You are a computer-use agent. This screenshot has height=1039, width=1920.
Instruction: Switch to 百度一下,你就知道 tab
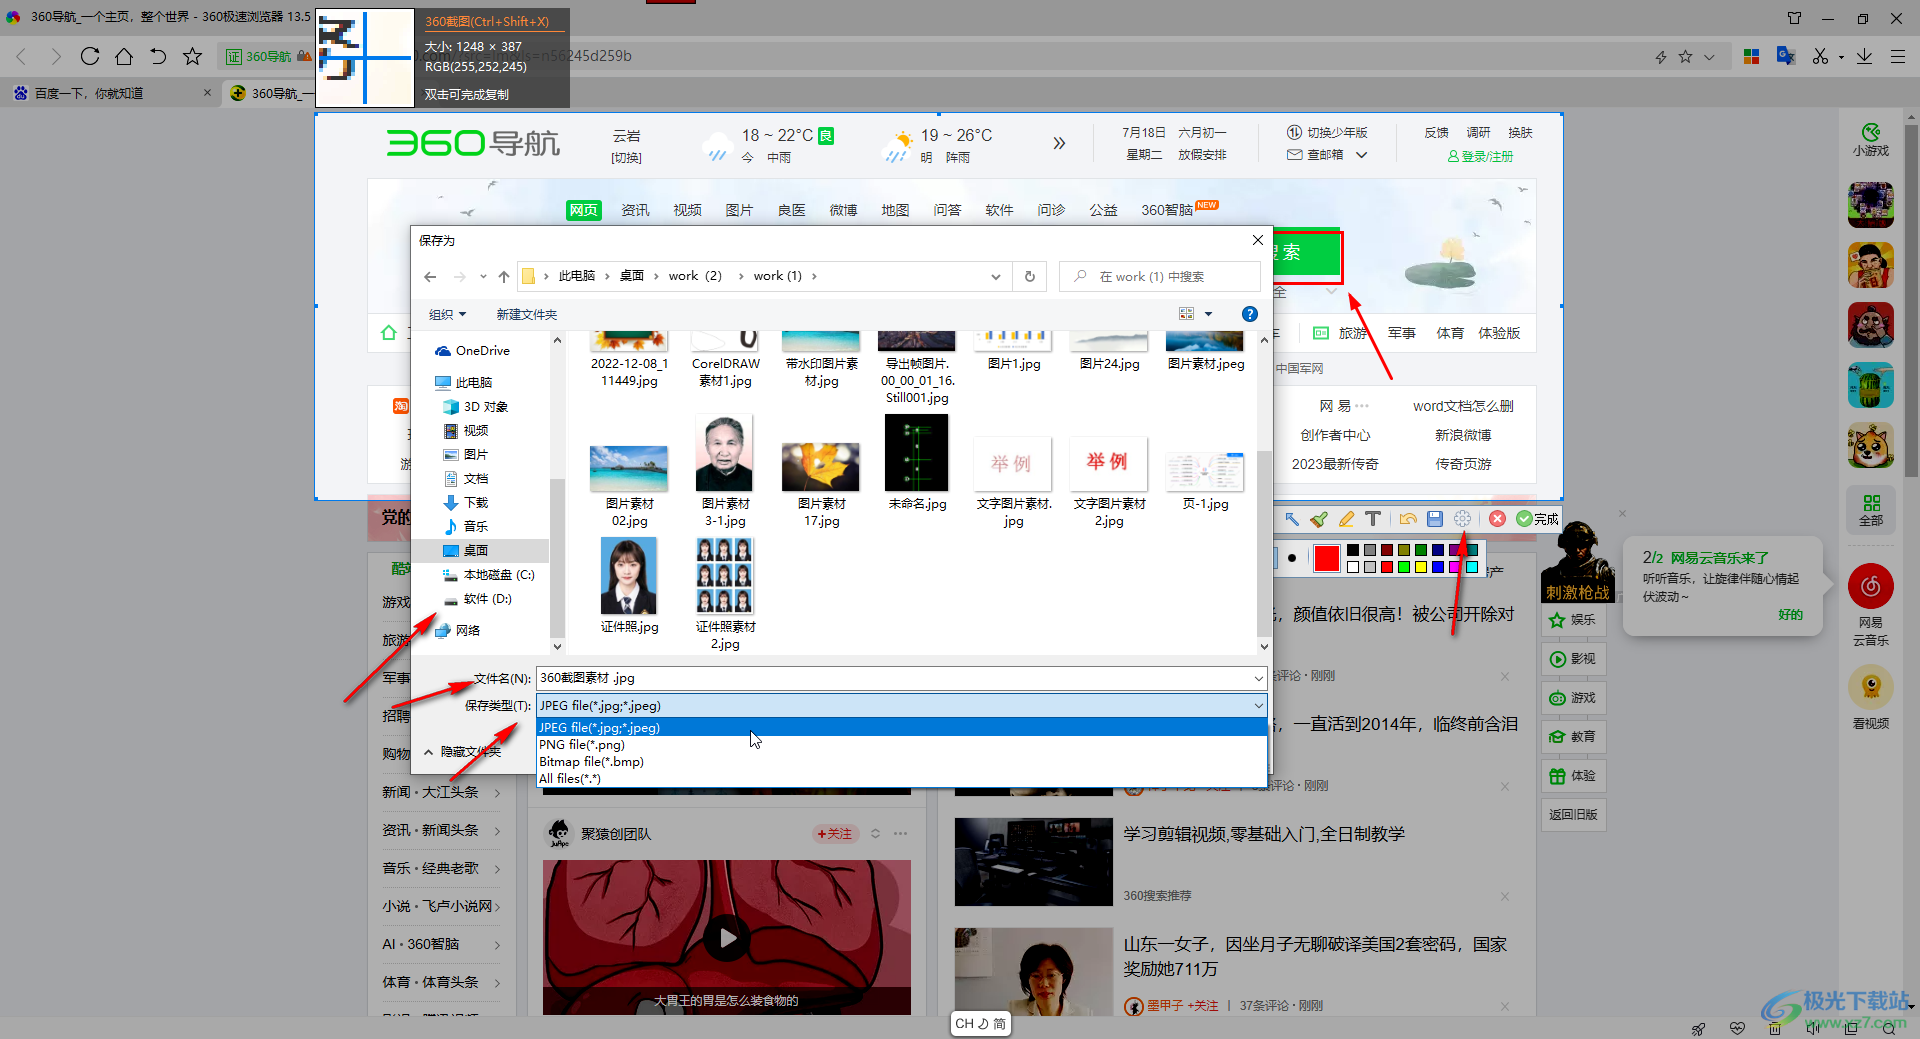coord(110,93)
